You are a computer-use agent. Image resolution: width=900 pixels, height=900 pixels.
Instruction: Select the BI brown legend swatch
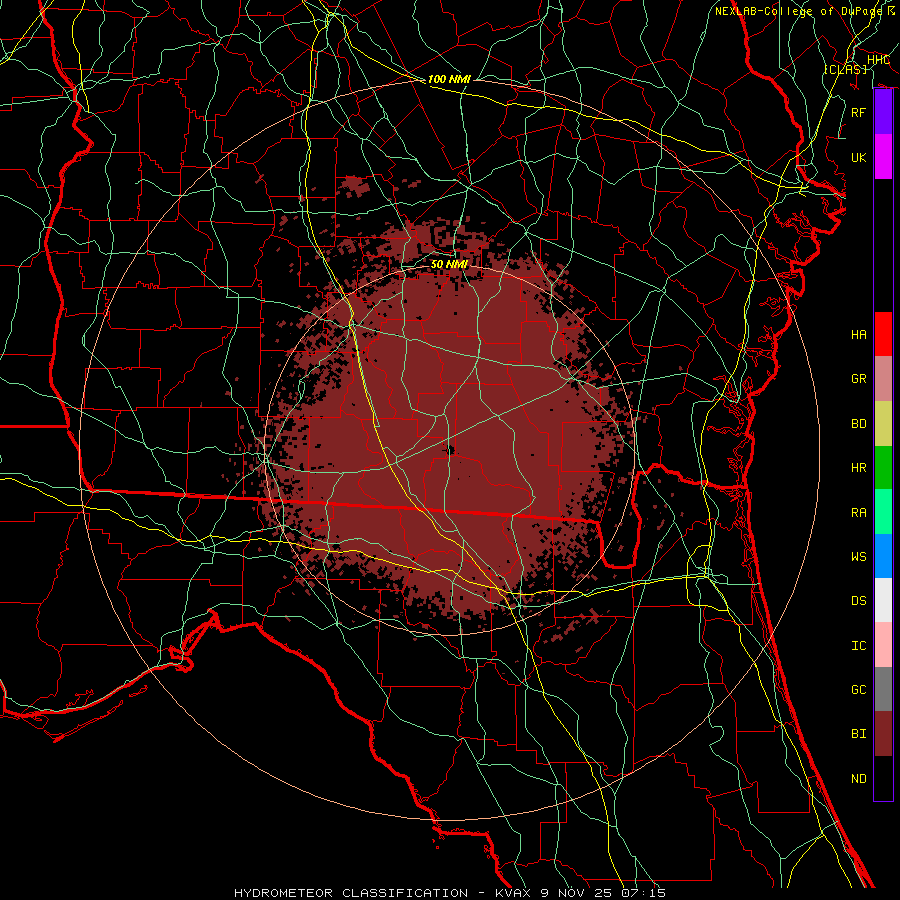click(883, 734)
